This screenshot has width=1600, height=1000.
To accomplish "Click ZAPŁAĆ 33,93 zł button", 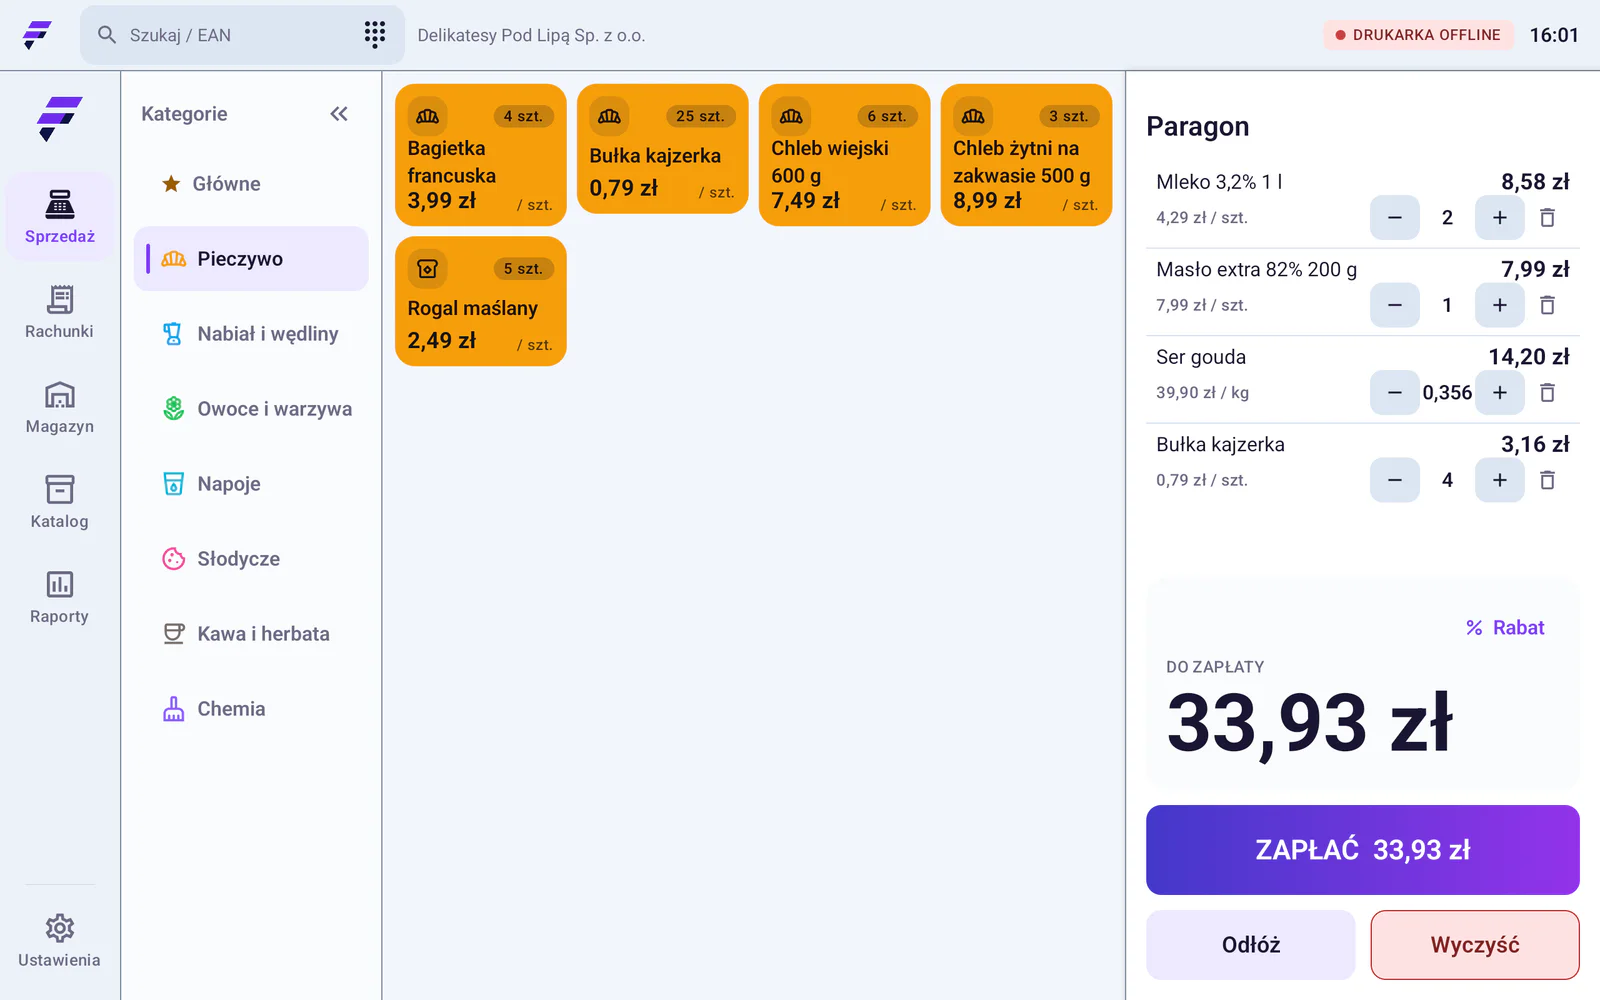I will pos(1363,850).
